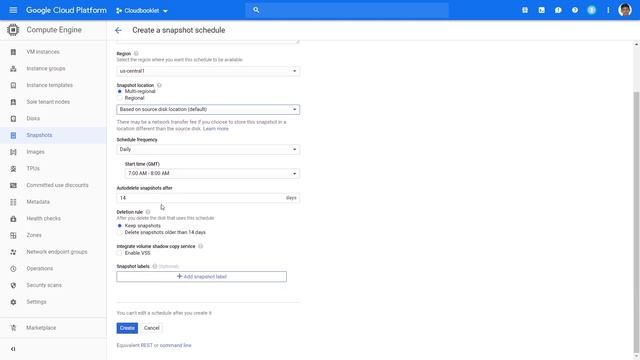Click the TPUs sidebar icon
The width and height of the screenshot is (640, 360).
pyautogui.click(x=13, y=169)
